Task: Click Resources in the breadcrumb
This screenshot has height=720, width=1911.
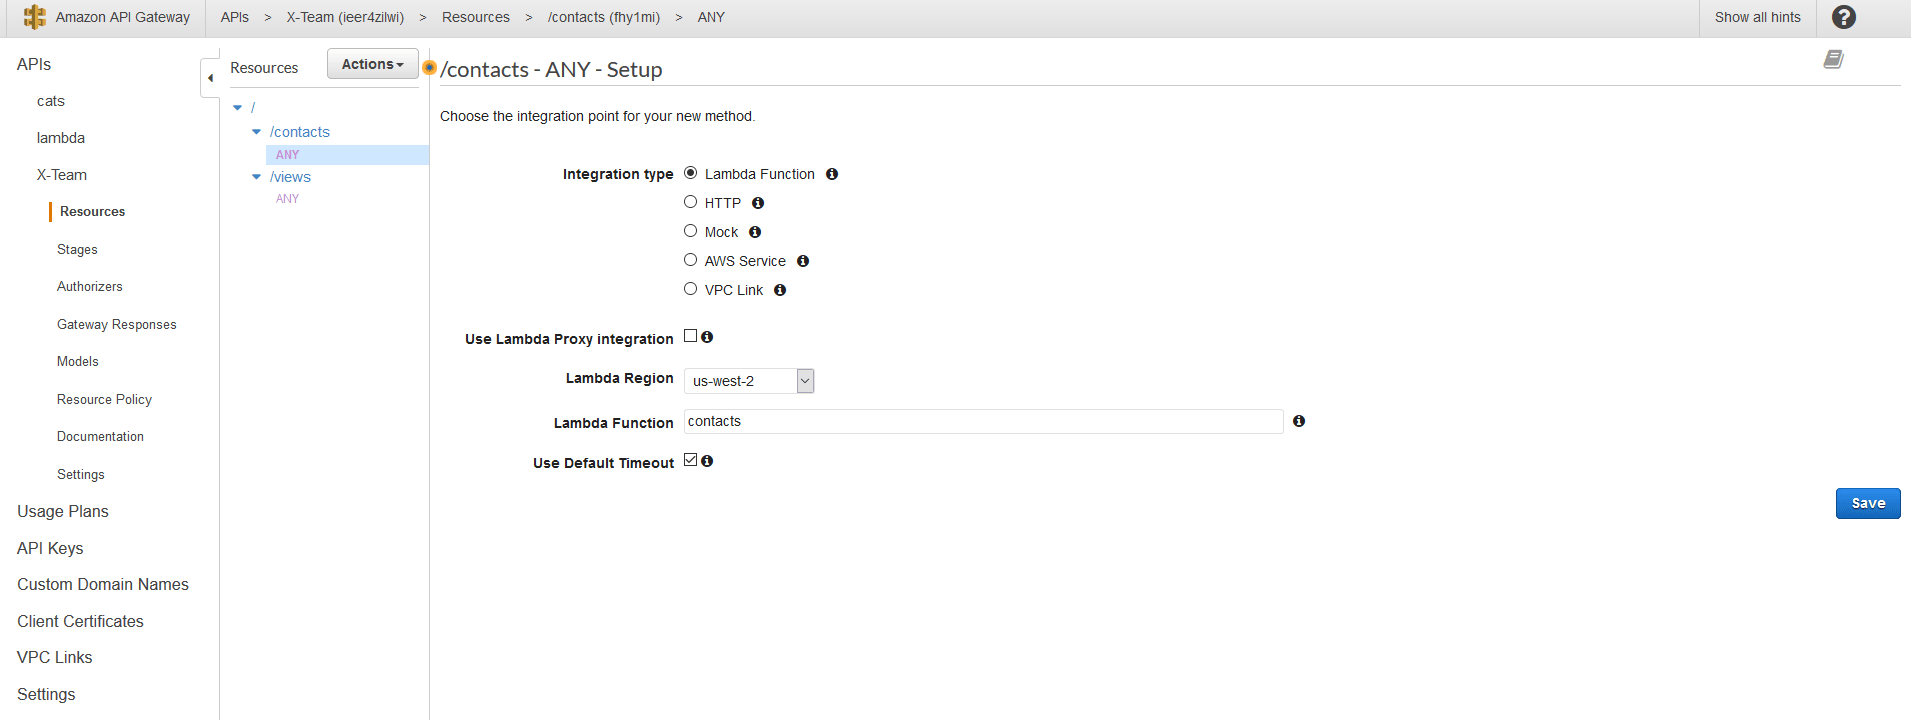Action: point(476,17)
